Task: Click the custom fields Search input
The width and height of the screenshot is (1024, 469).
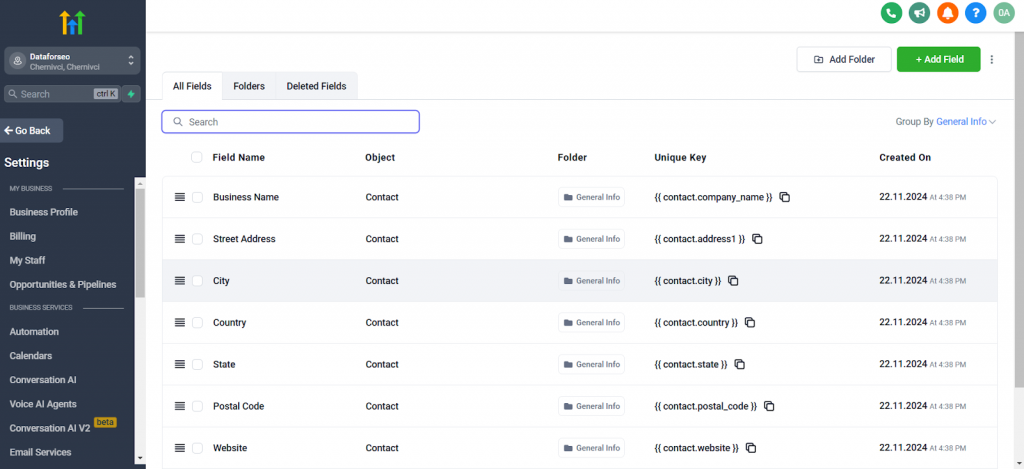Action: click(x=291, y=122)
